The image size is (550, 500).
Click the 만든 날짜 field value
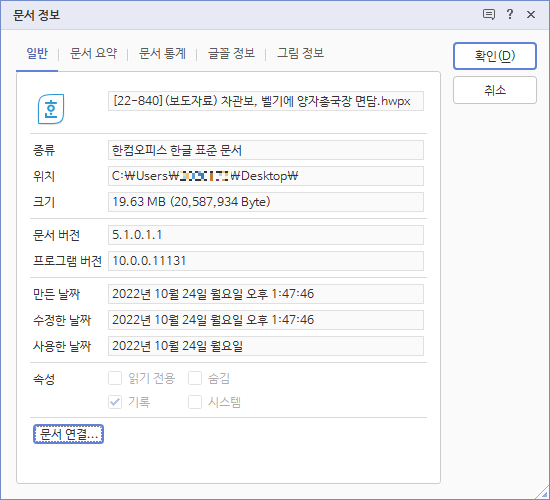[266, 294]
